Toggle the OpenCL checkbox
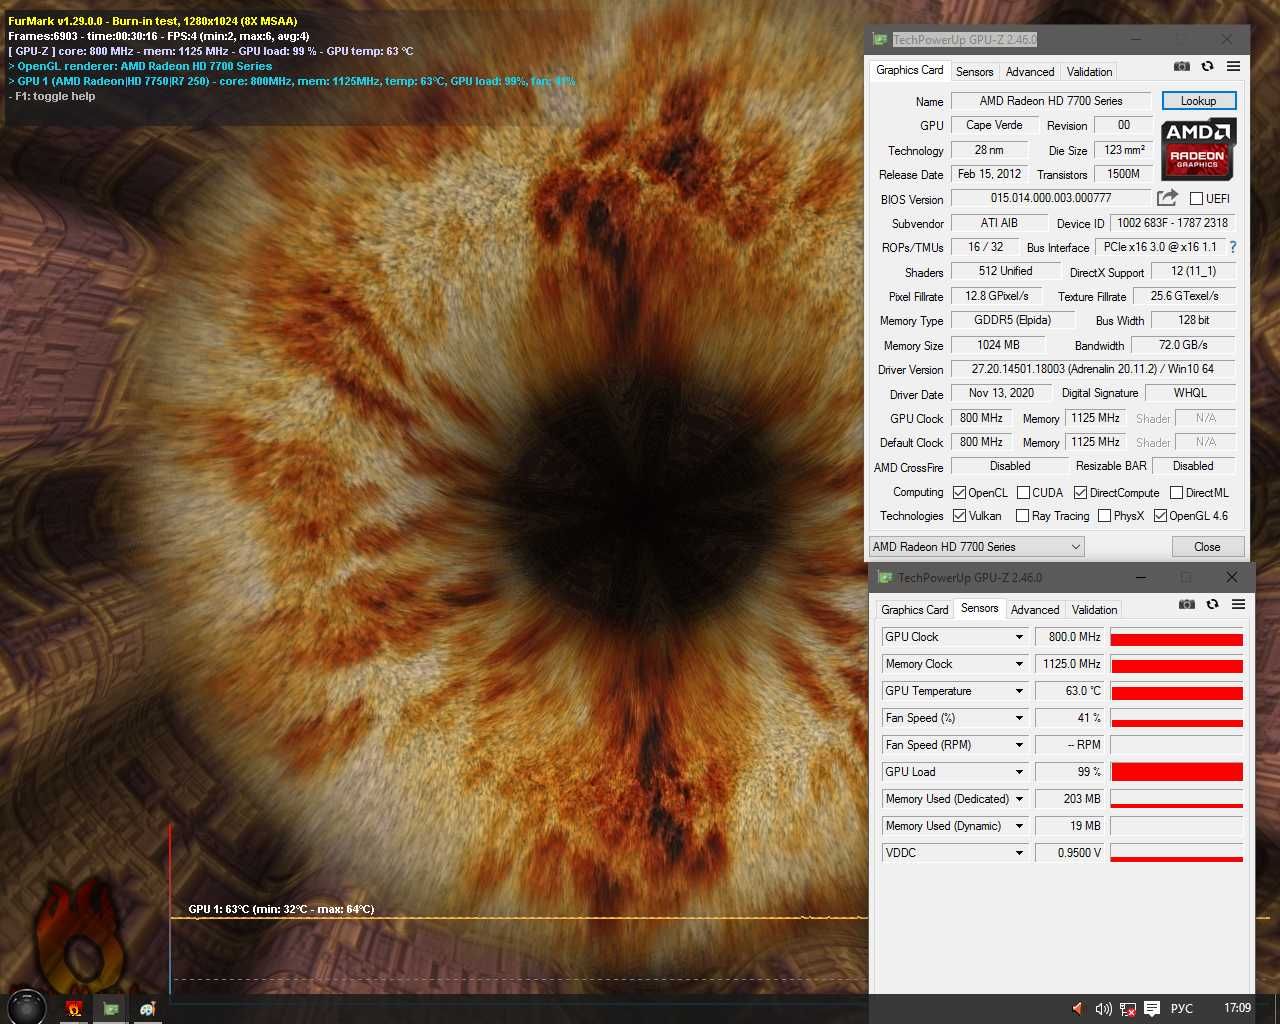Viewport: 1280px width, 1024px height. (x=960, y=492)
